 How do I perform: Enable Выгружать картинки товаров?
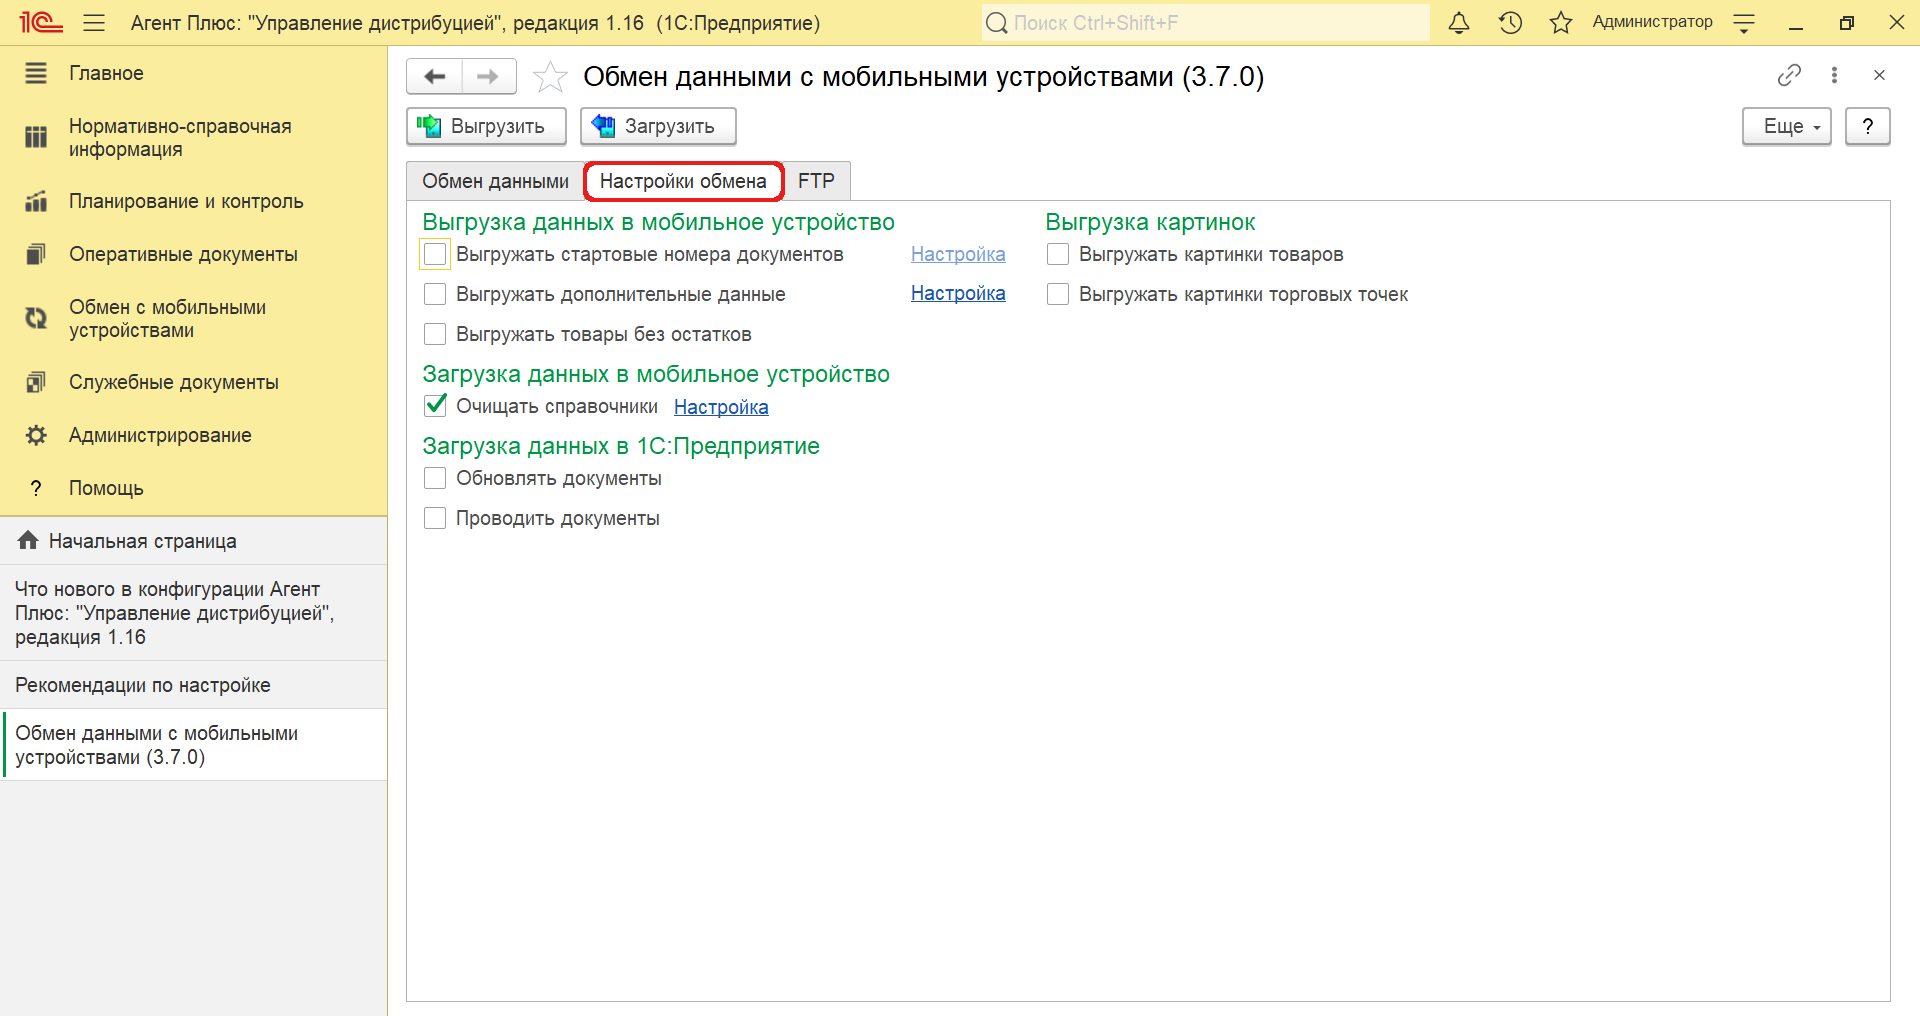click(1058, 254)
